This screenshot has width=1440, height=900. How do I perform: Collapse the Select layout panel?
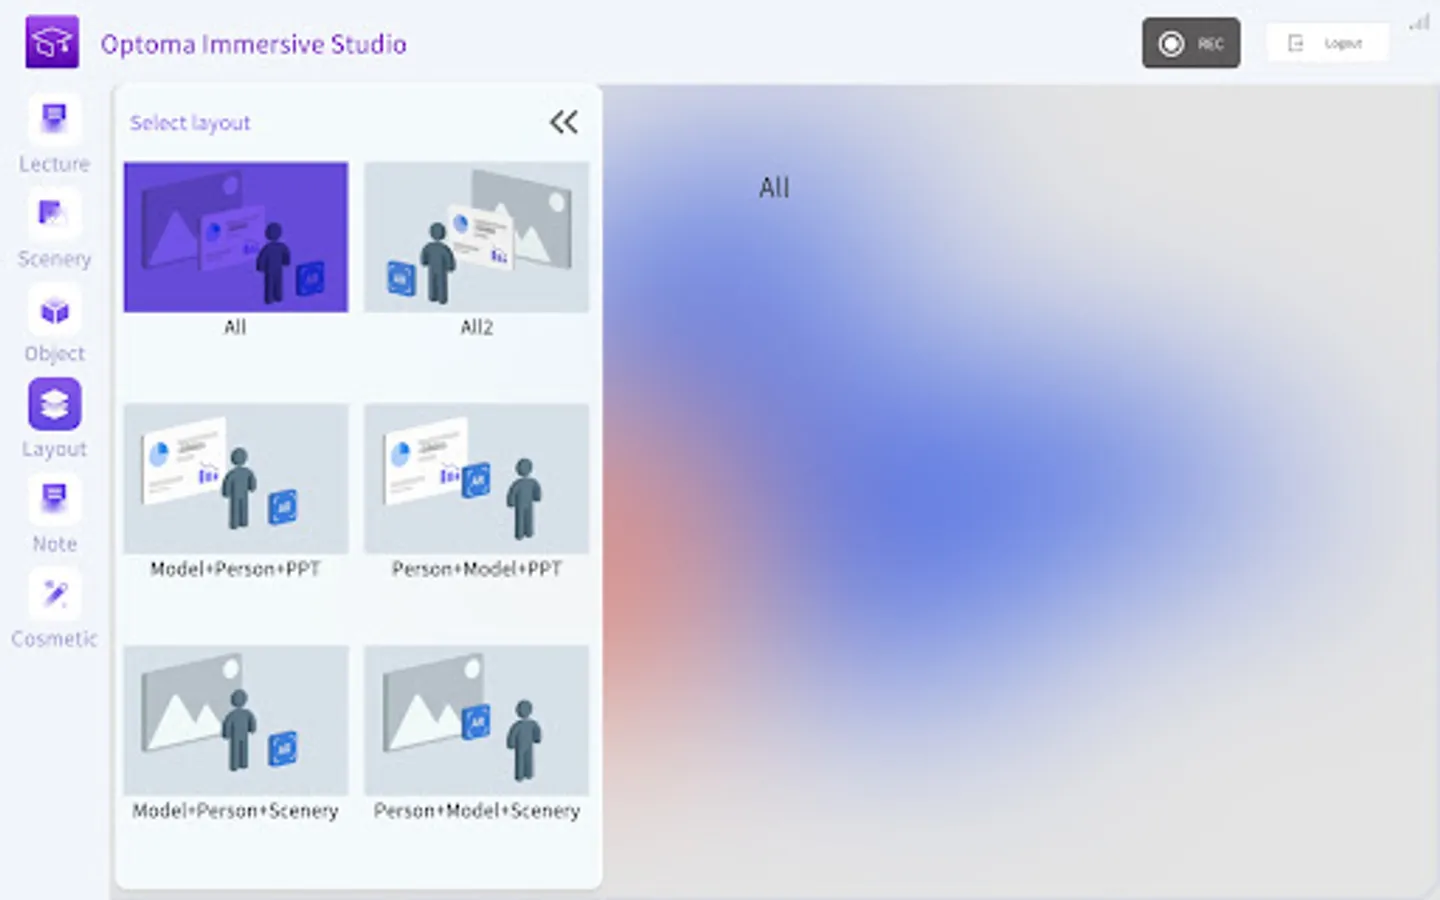point(563,121)
